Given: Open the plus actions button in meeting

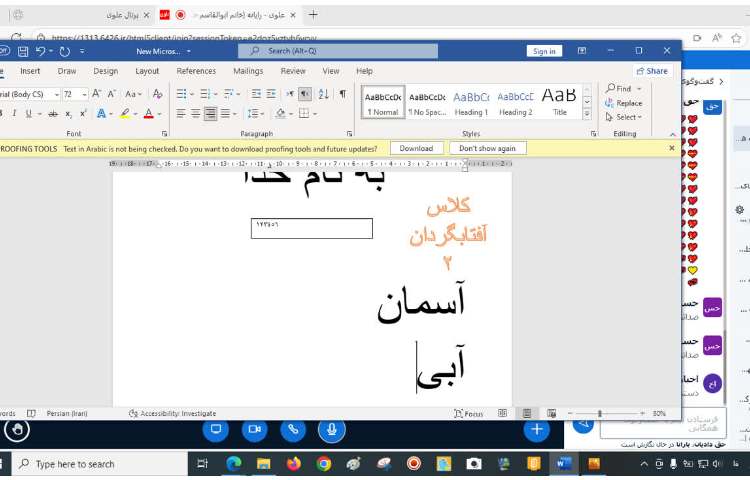Looking at the screenshot, I should pos(537,429).
